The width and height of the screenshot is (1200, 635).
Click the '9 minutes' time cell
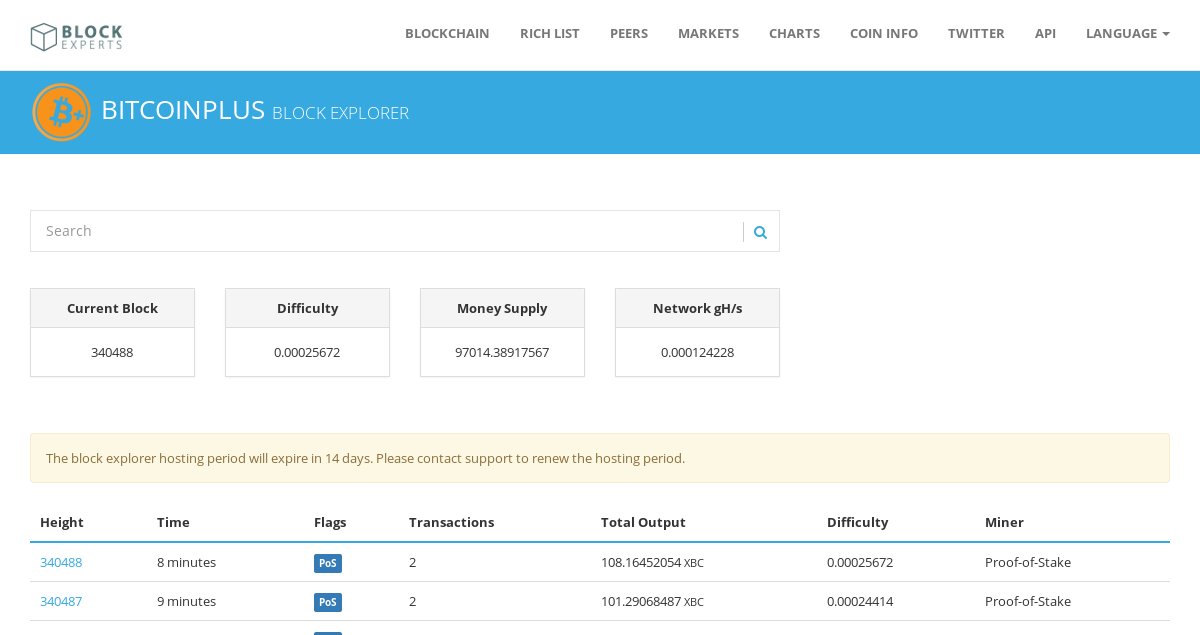[x=186, y=601]
